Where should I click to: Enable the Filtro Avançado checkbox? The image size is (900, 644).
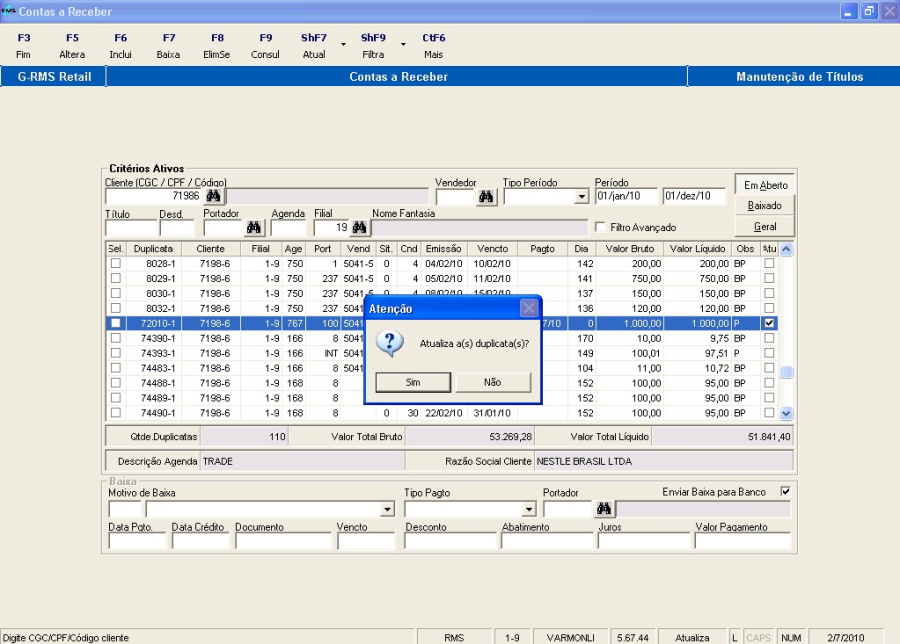[x=600, y=228]
